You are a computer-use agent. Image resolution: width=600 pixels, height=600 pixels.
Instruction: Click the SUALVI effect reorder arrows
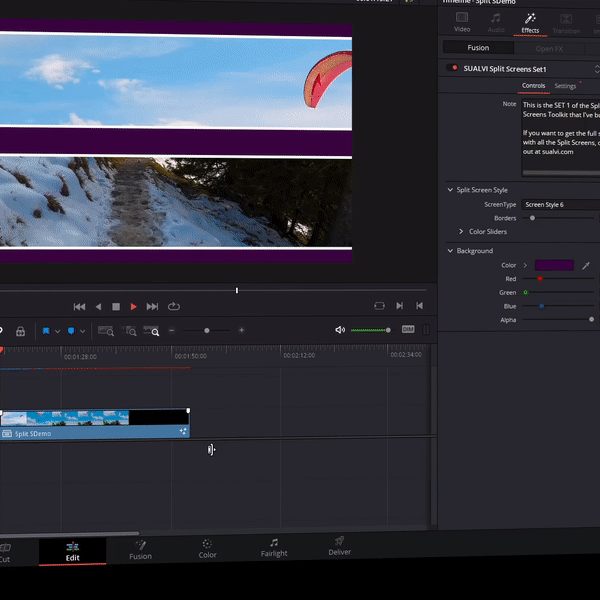tap(597, 69)
